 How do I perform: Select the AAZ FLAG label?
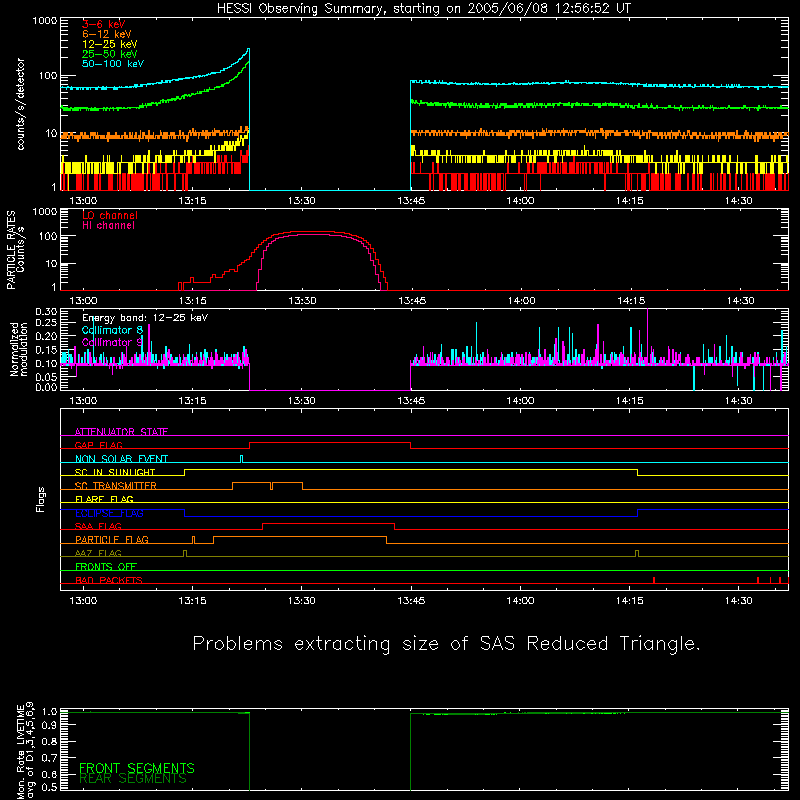pos(98,553)
